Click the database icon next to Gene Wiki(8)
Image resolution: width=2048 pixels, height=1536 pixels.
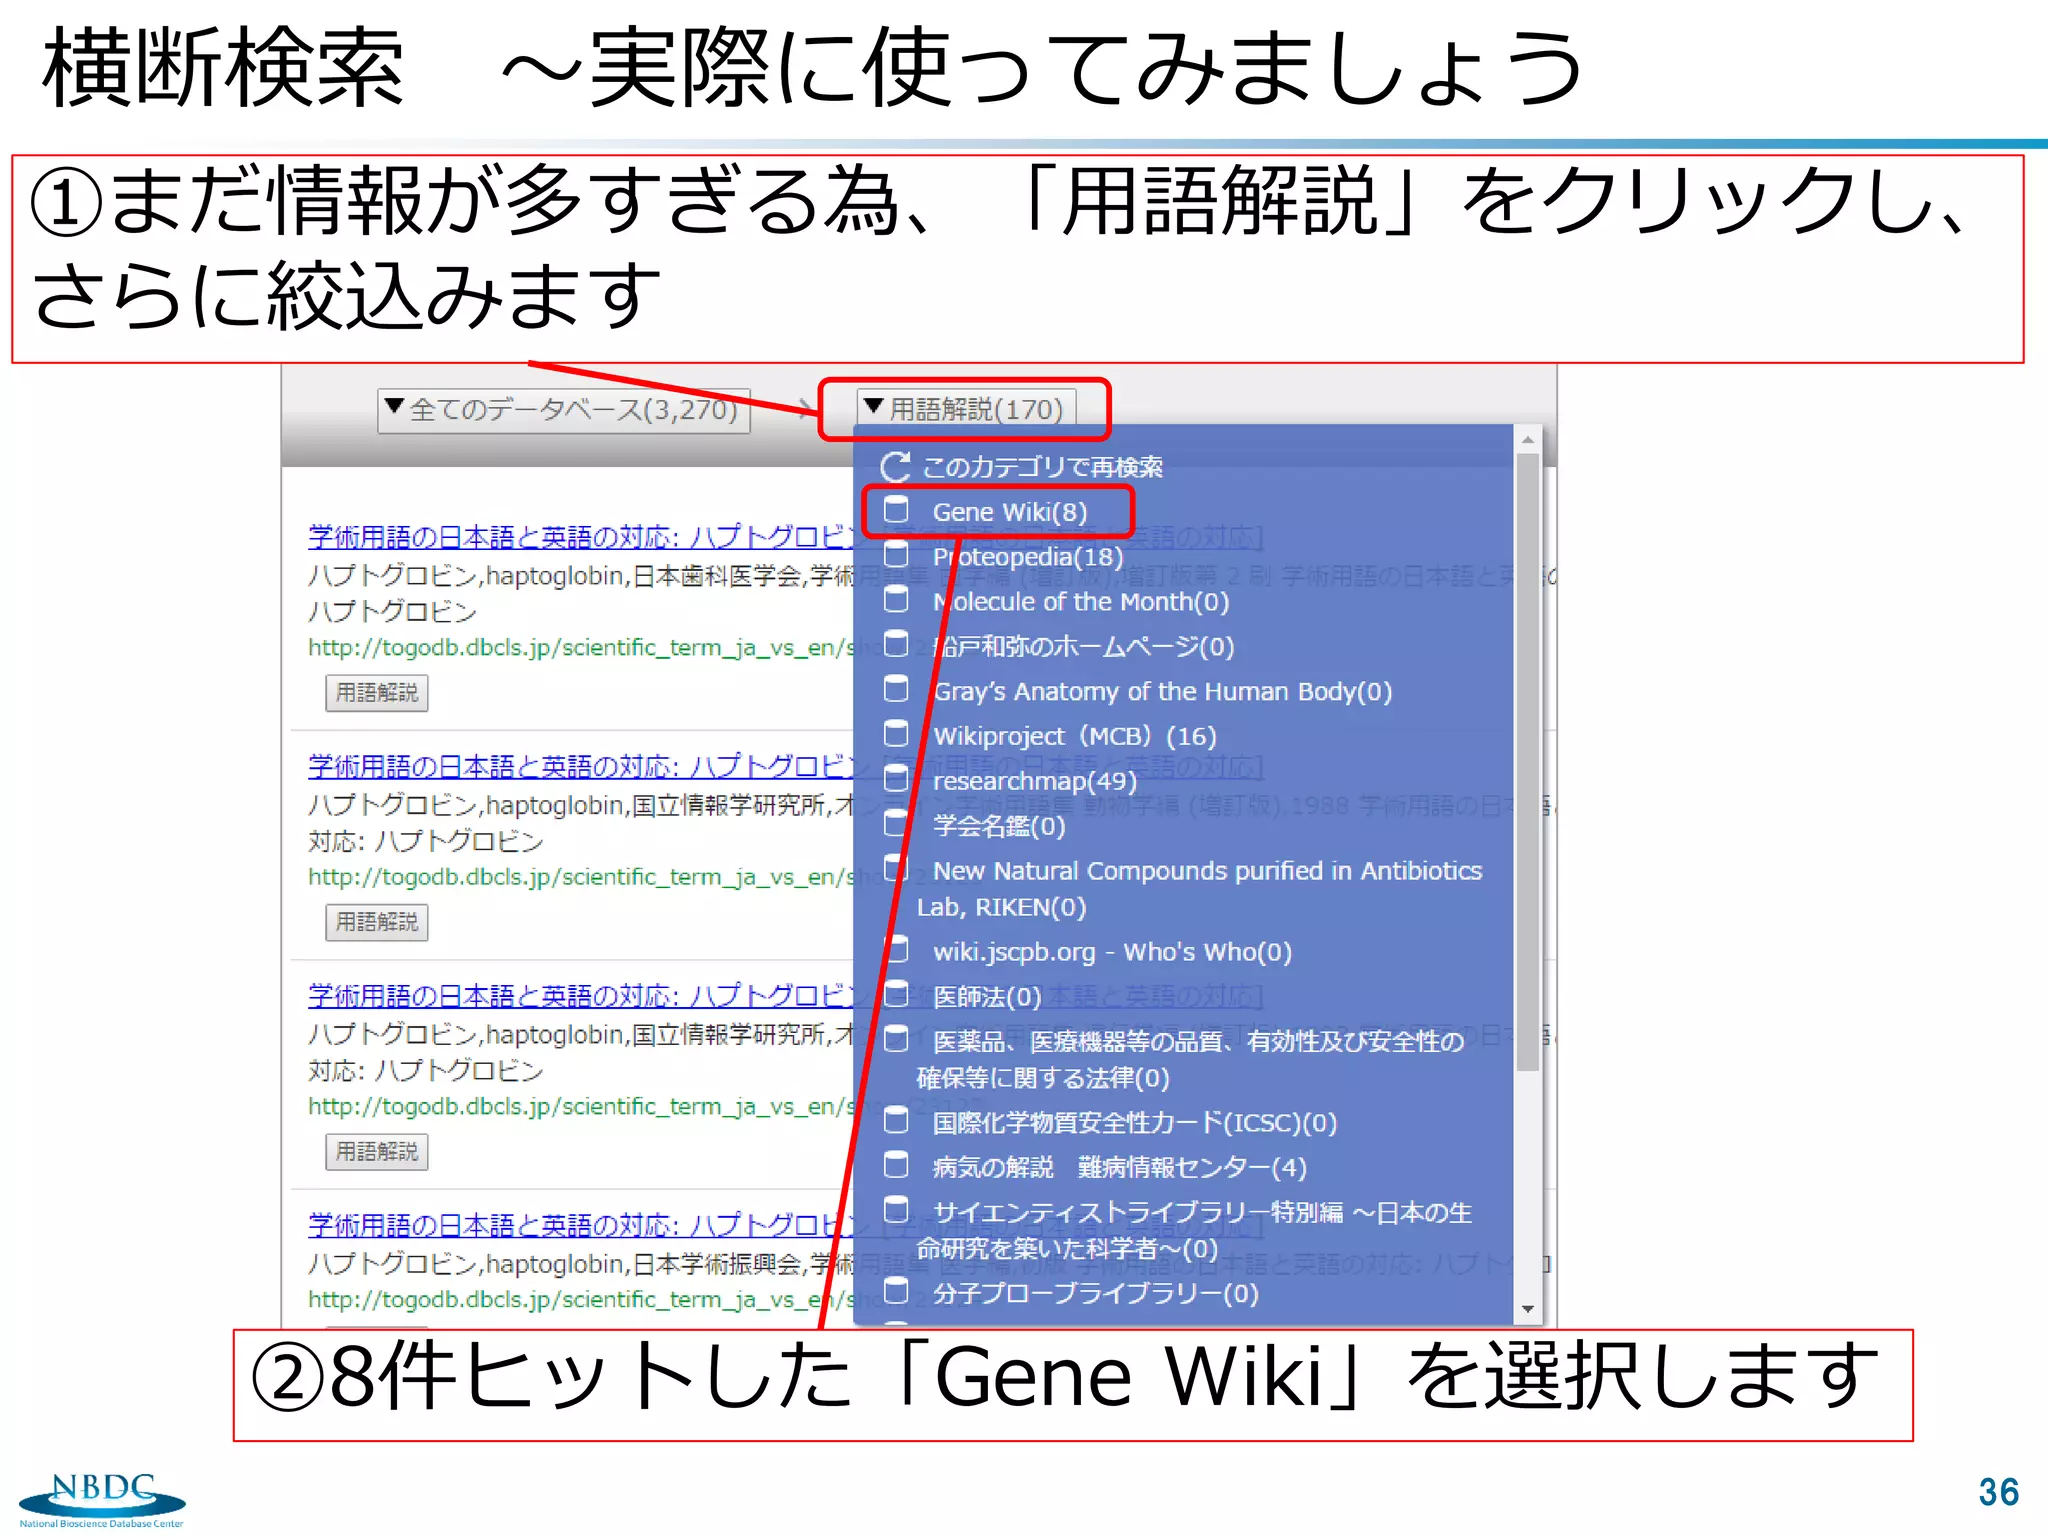(x=896, y=509)
